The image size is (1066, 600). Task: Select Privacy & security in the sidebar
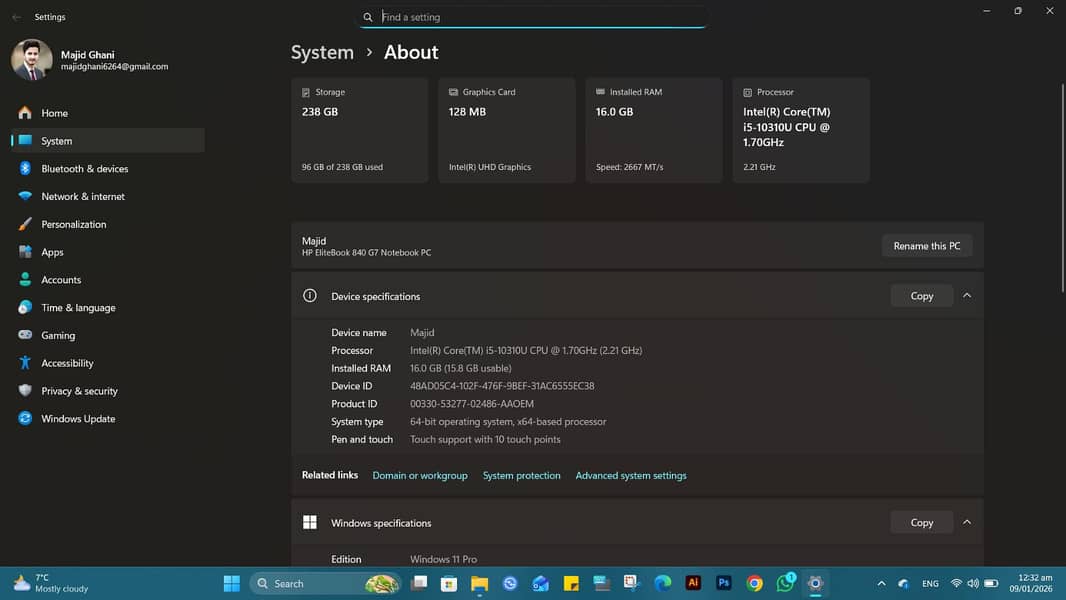(x=79, y=391)
